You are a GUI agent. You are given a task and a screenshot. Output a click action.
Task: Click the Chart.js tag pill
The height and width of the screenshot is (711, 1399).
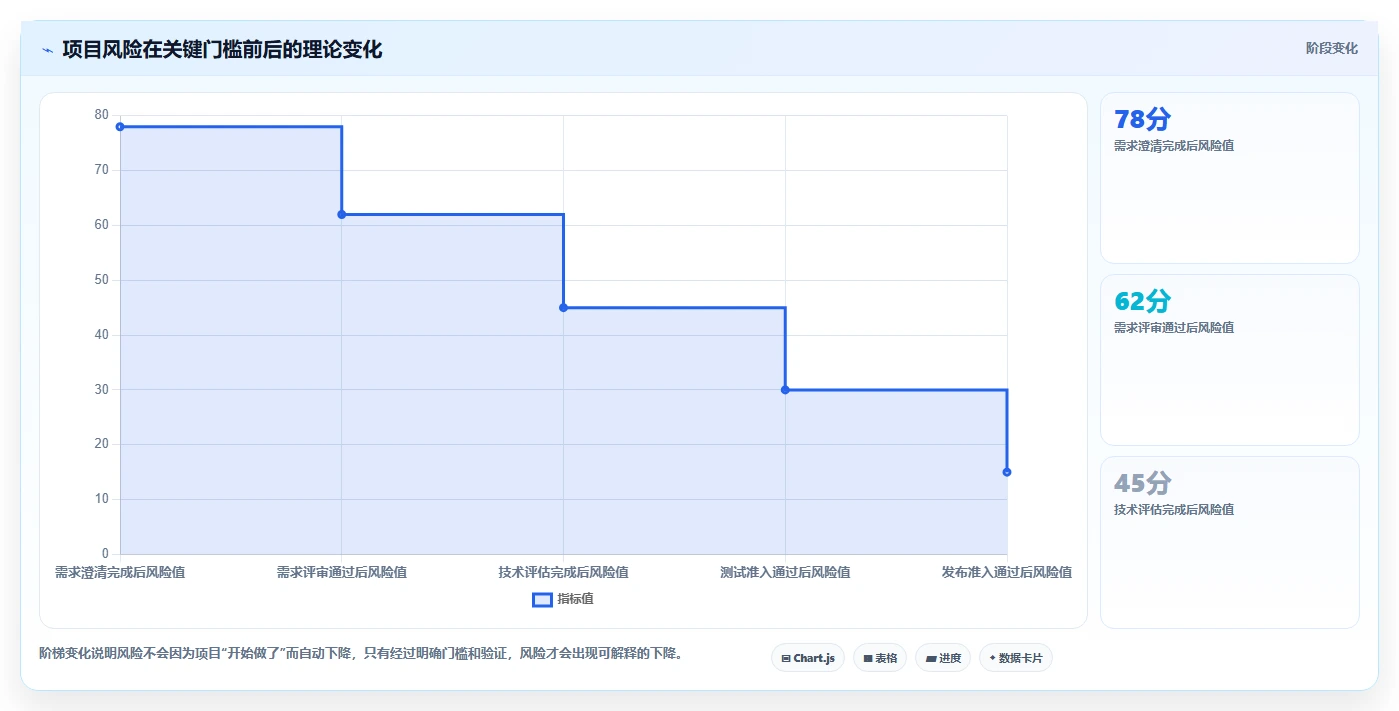[x=808, y=658]
